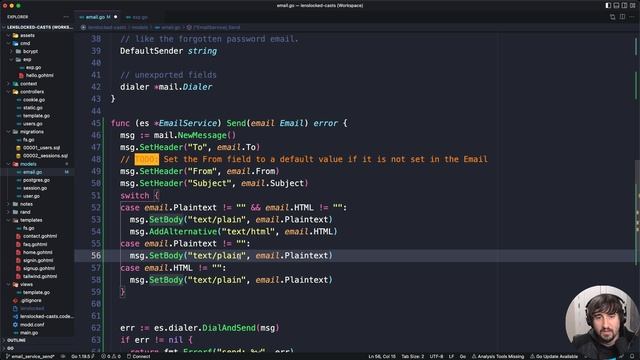Open postgres.go file

coord(36,180)
